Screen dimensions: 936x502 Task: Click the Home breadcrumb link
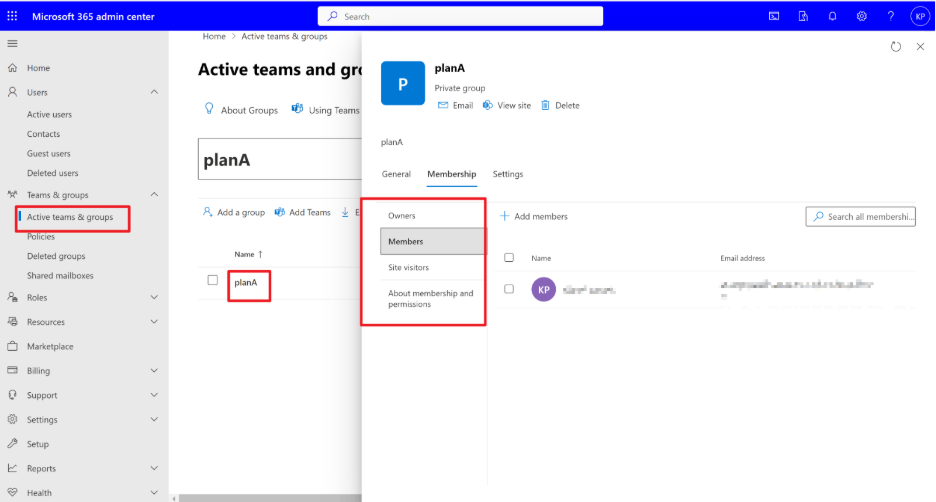[214, 36]
